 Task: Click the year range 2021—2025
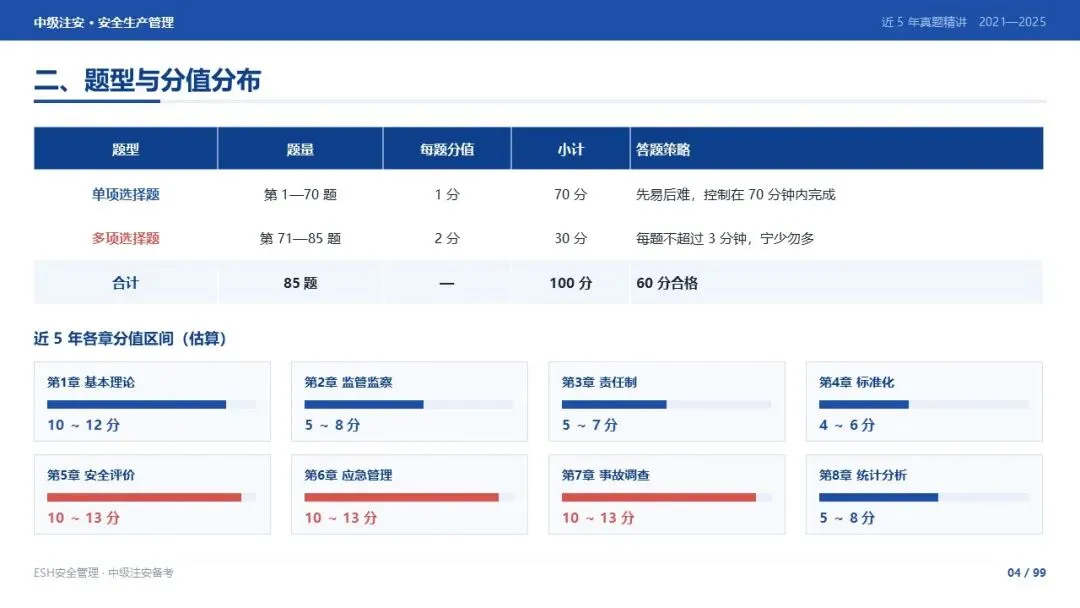(1012, 22)
